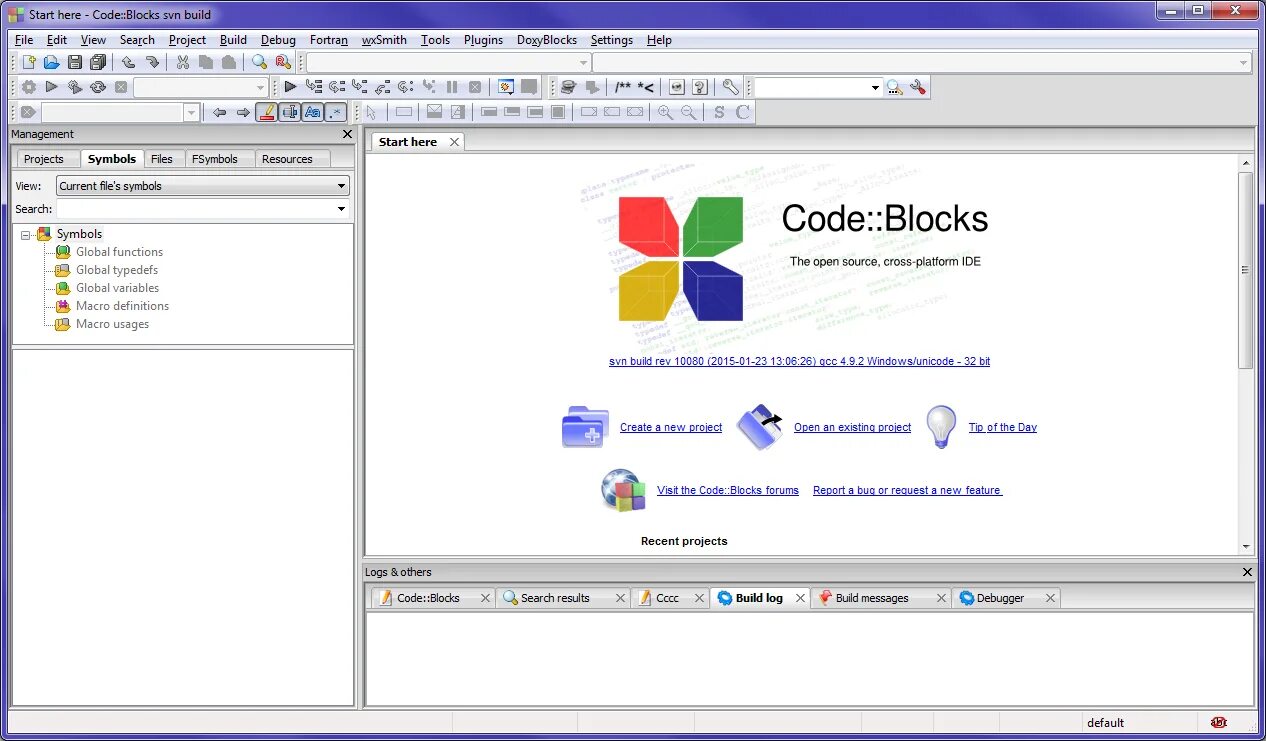
Task: Open the Search dropdown in Symbols panel
Action: (341, 209)
